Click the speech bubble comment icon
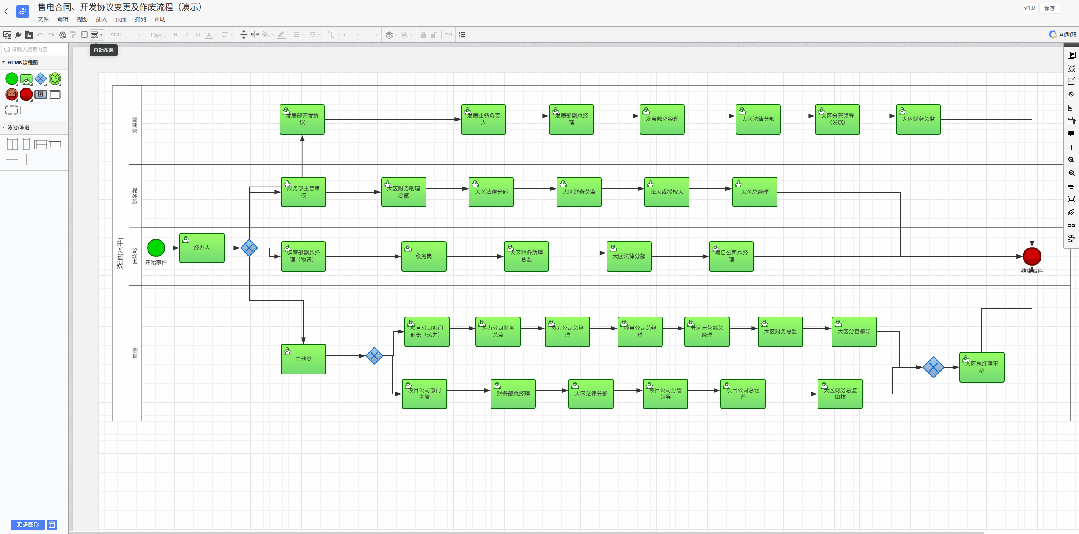This screenshot has width=1079, height=534. pyautogui.click(x=1071, y=133)
